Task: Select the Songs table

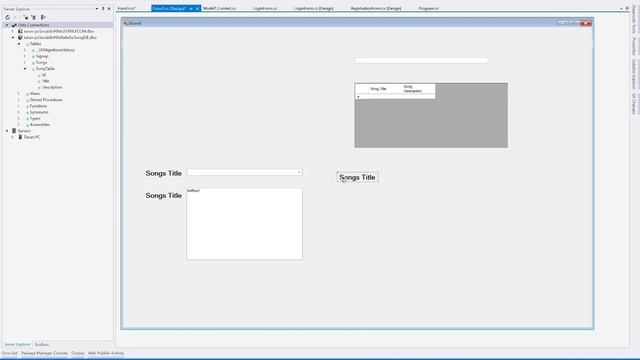Action: coord(41,62)
